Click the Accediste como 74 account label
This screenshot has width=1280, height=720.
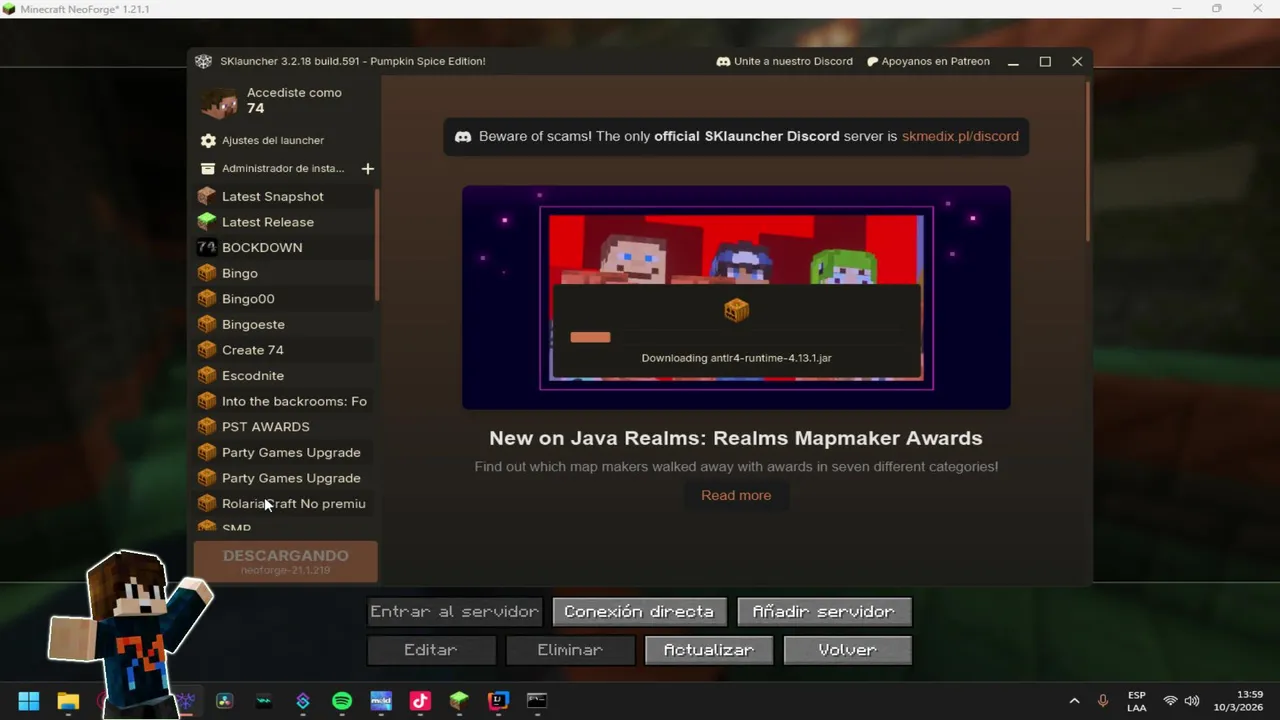click(x=294, y=100)
